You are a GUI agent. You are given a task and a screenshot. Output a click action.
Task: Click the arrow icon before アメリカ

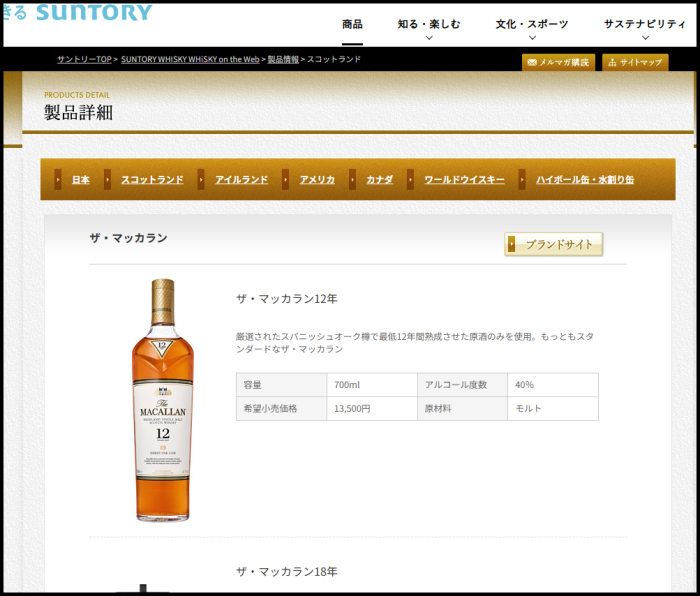(287, 180)
